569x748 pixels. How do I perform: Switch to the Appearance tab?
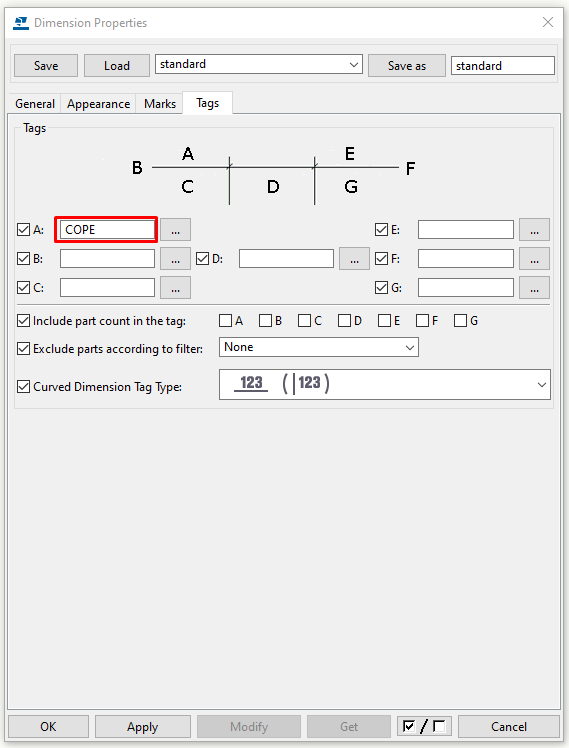pyautogui.click(x=98, y=104)
